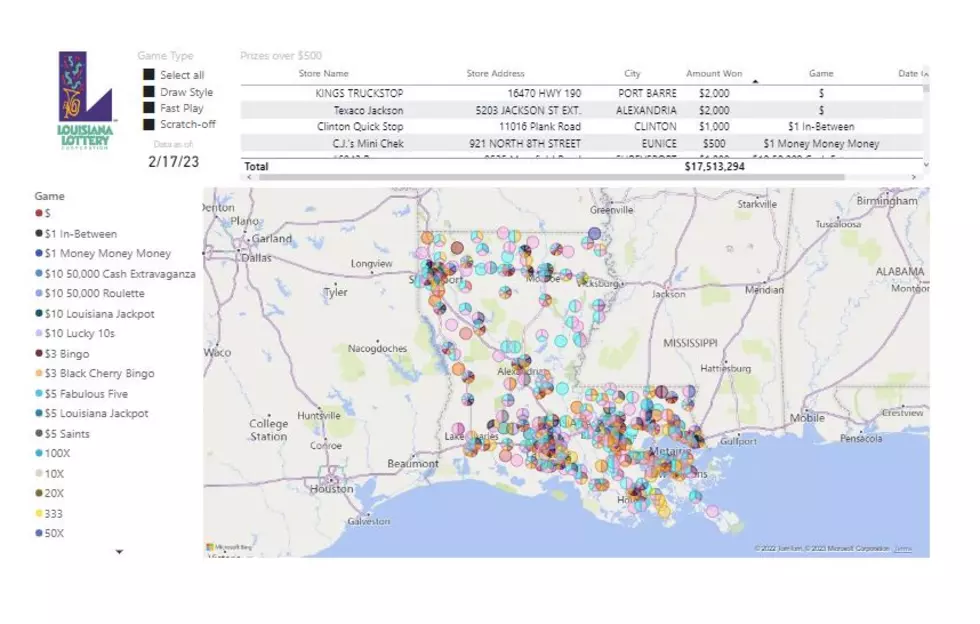
Task: Click the sort arrow beside Amount Won
Action: pyautogui.click(x=755, y=81)
